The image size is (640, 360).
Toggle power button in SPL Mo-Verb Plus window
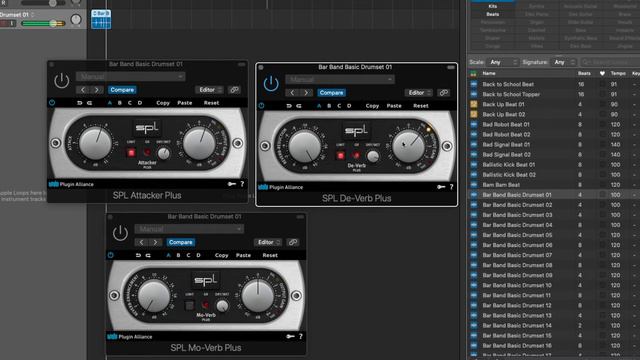[x=120, y=233]
